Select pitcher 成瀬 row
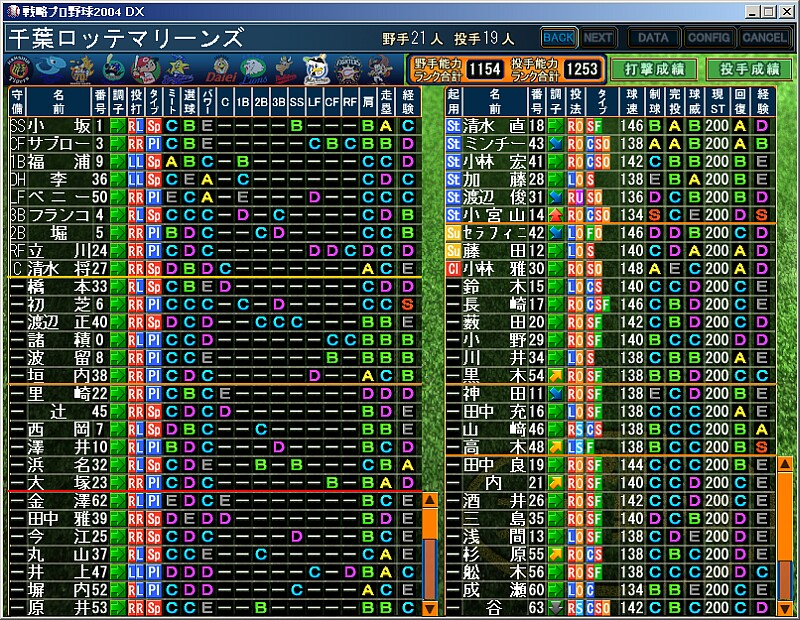This screenshot has height=620, width=800. click(610, 590)
